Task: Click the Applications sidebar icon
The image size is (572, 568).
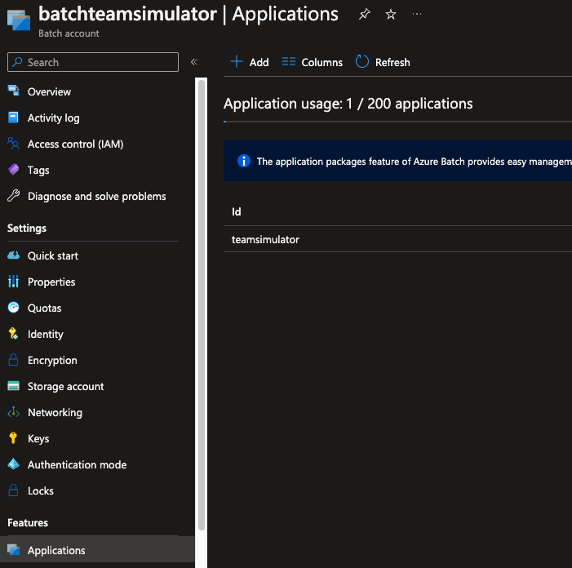Action: (x=13, y=549)
